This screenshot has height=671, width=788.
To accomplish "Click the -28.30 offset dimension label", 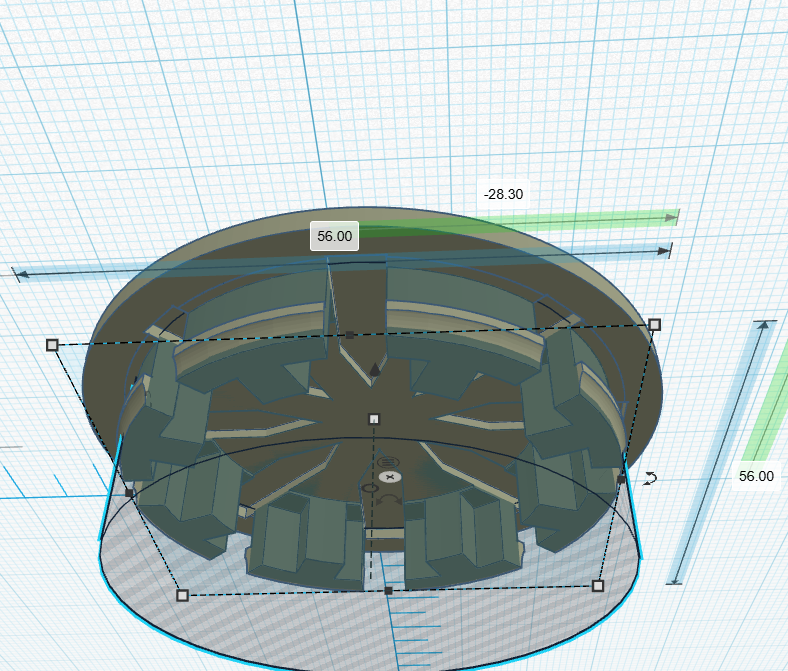I will pyautogui.click(x=504, y=194).
